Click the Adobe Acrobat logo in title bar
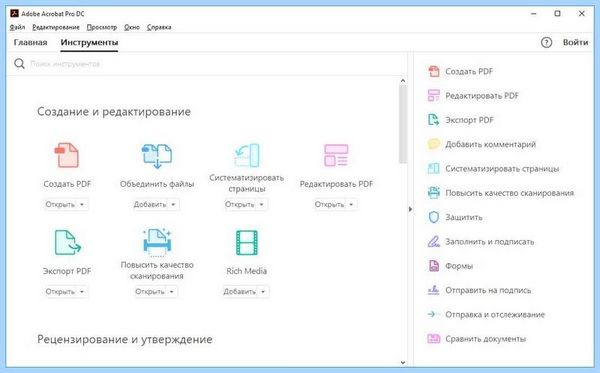Screen dimensions: 600x373 coord(14,13)
